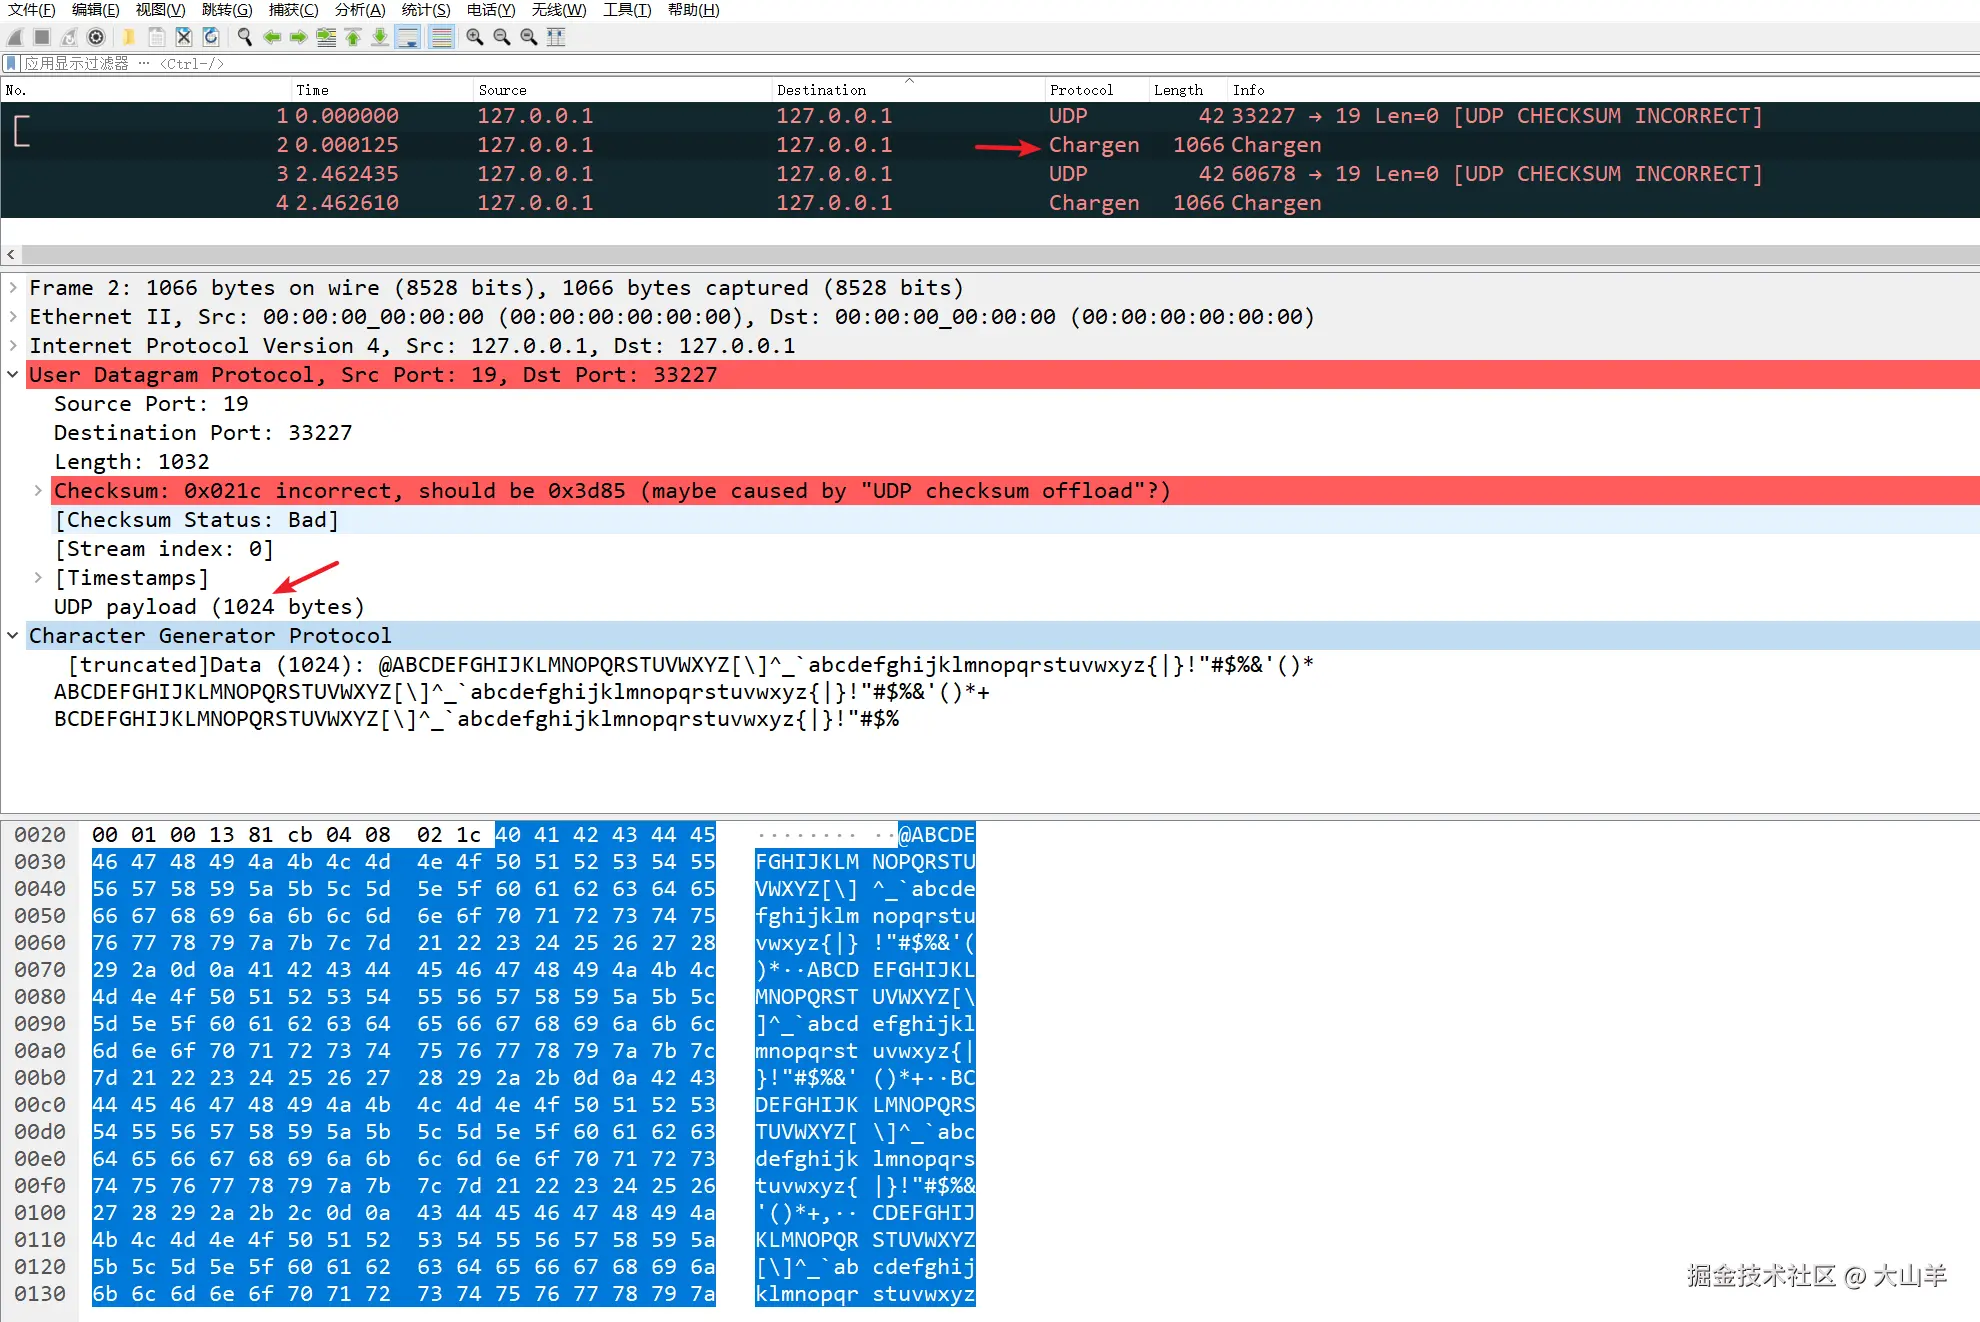
Task: Open the 统计(S) menu
Action: click(x=425, y=10)
